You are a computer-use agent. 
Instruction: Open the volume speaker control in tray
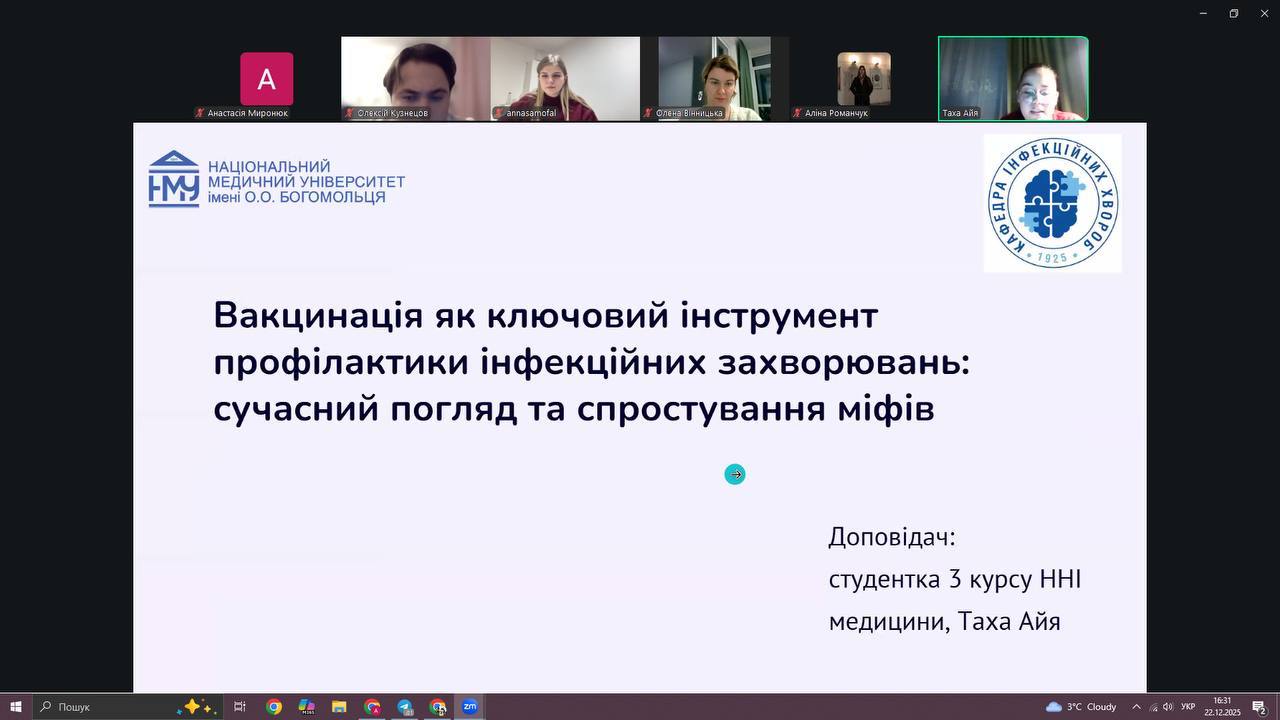(1168, 707)
